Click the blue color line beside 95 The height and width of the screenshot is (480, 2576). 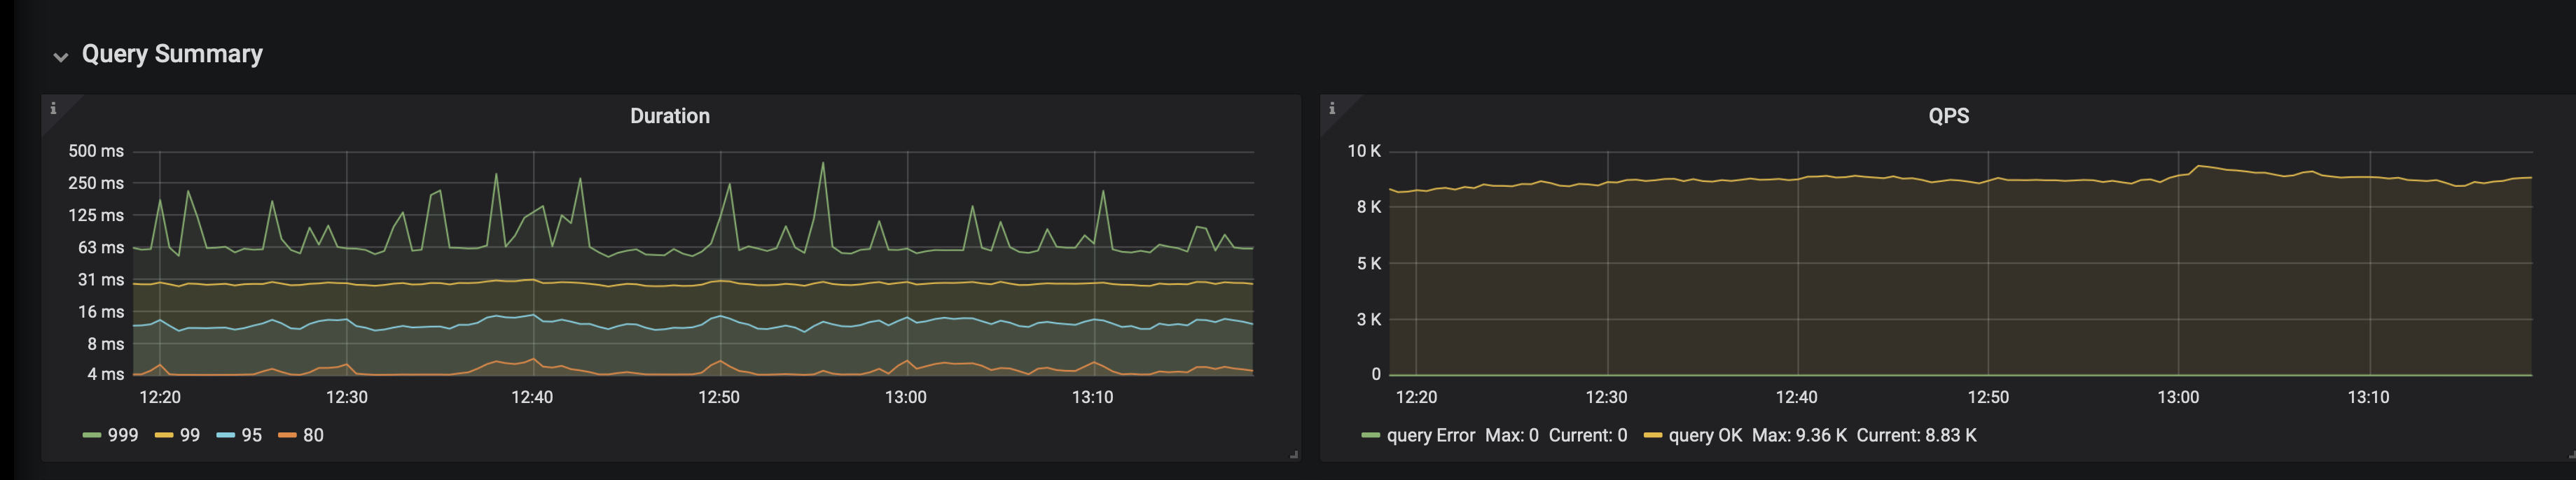coord(226,435)
